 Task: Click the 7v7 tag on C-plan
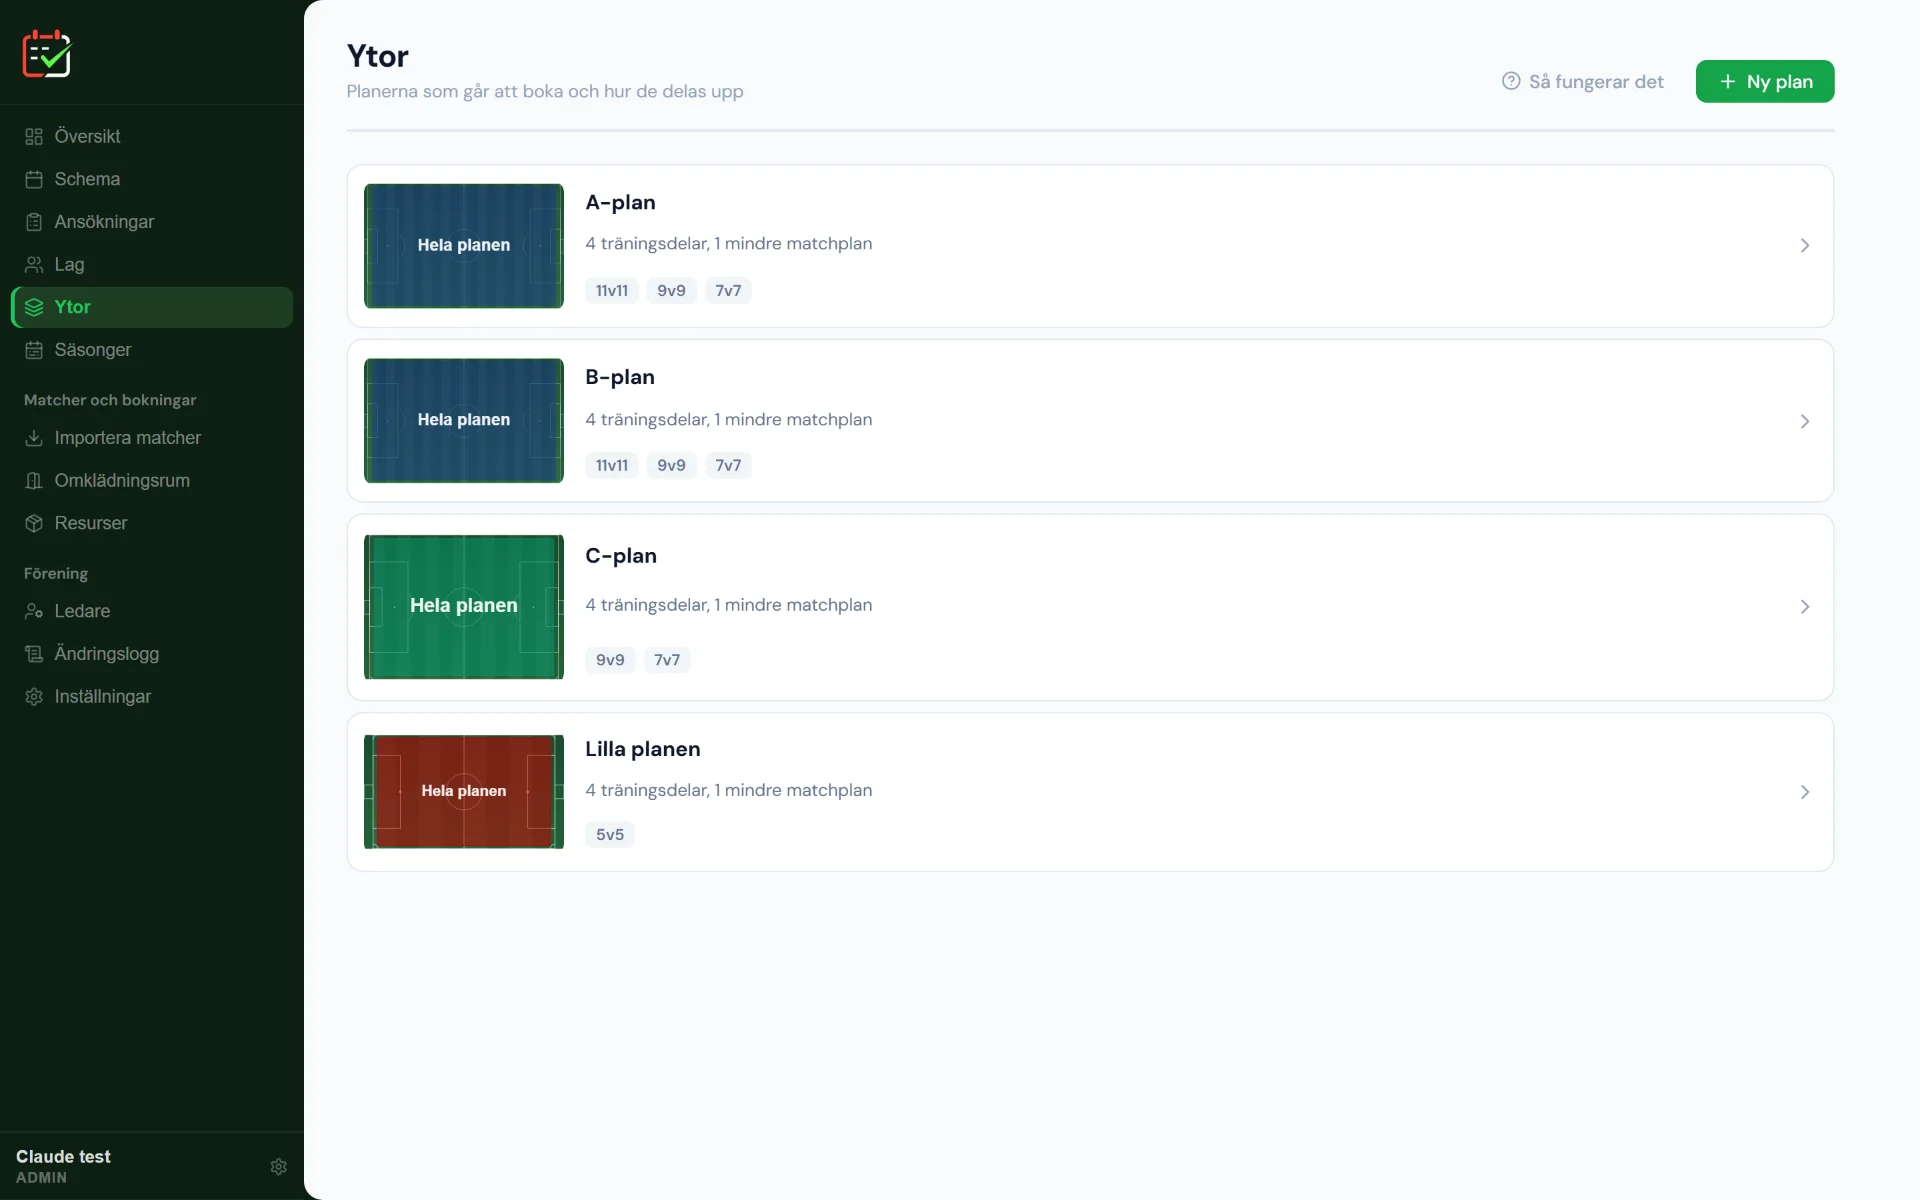667,660
